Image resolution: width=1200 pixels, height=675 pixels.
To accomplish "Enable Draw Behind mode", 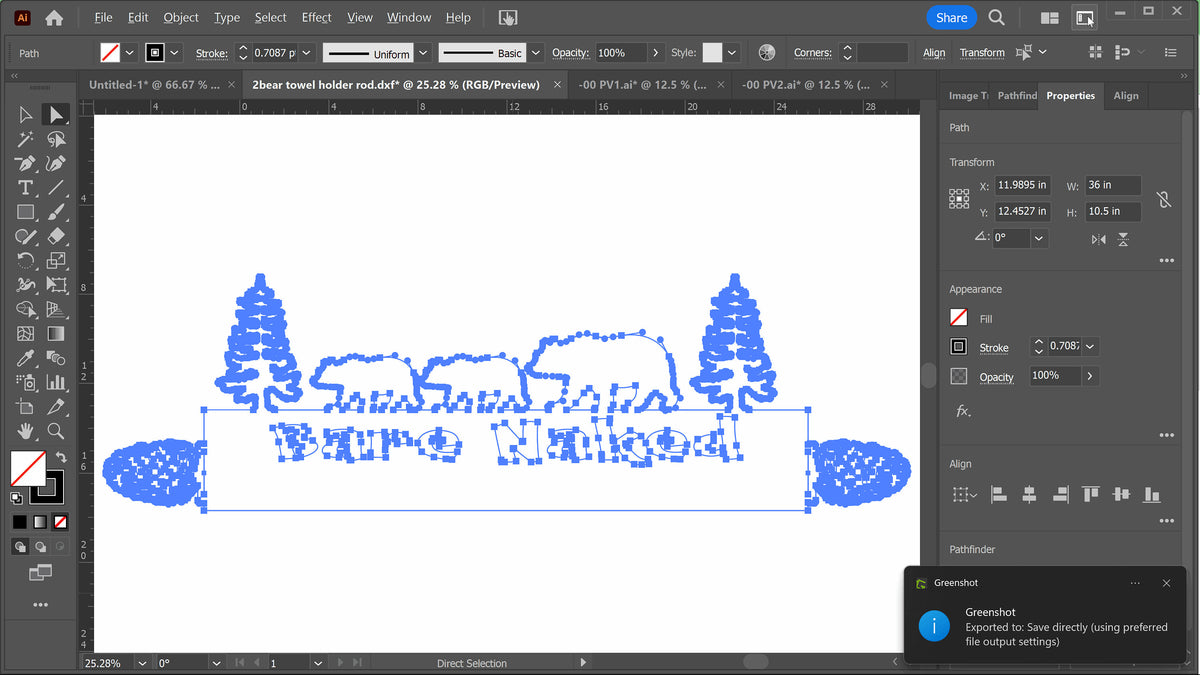I will click(40, 547).
